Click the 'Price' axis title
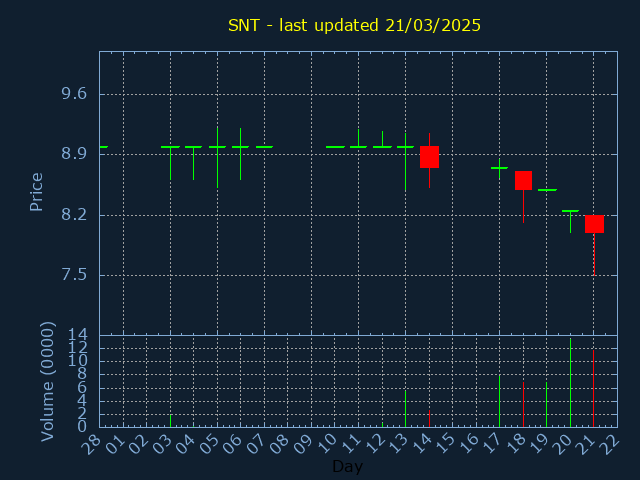Image resolution: width=640 pixels, height=480 pixels. [x=36, y=192]
